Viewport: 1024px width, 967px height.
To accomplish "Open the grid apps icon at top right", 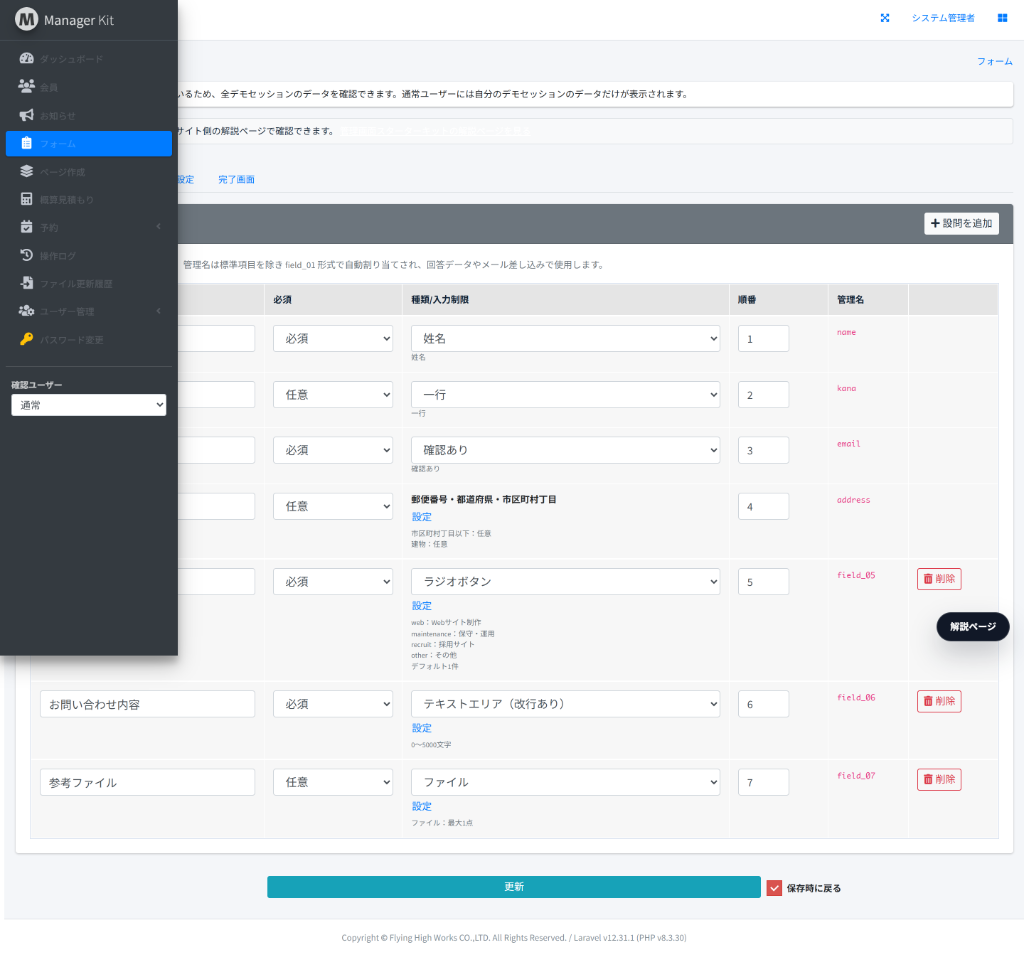I will (1002, 18).
